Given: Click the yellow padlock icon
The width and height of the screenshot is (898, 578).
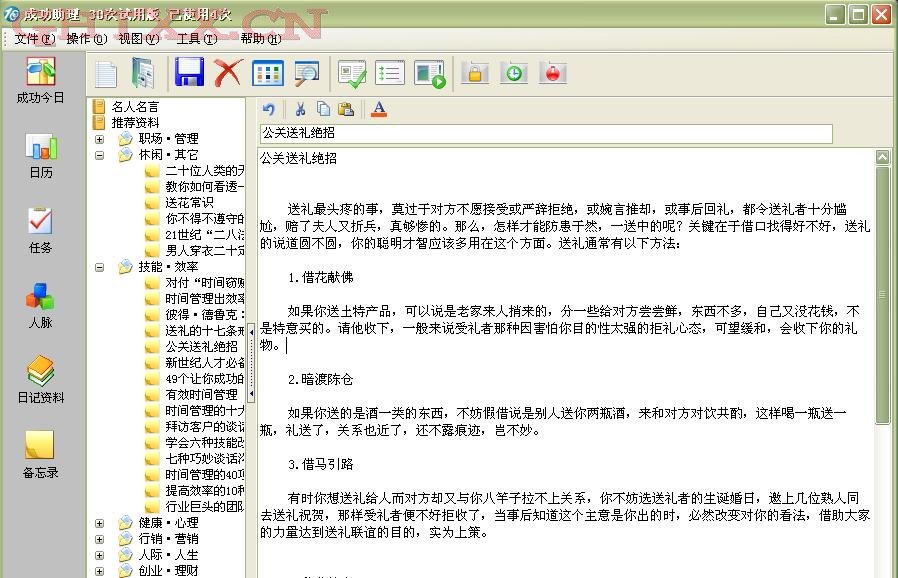Looking at the screenshot, I should point(475,73).
